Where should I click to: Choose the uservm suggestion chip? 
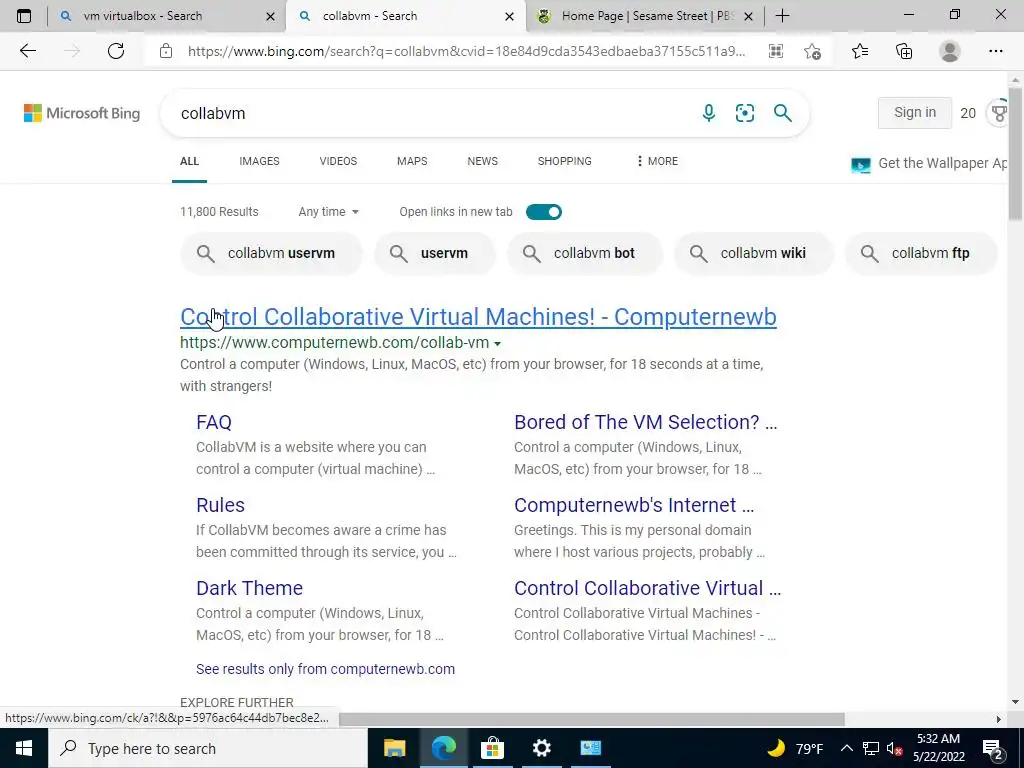pyautogui.click(x=435, y=253)
